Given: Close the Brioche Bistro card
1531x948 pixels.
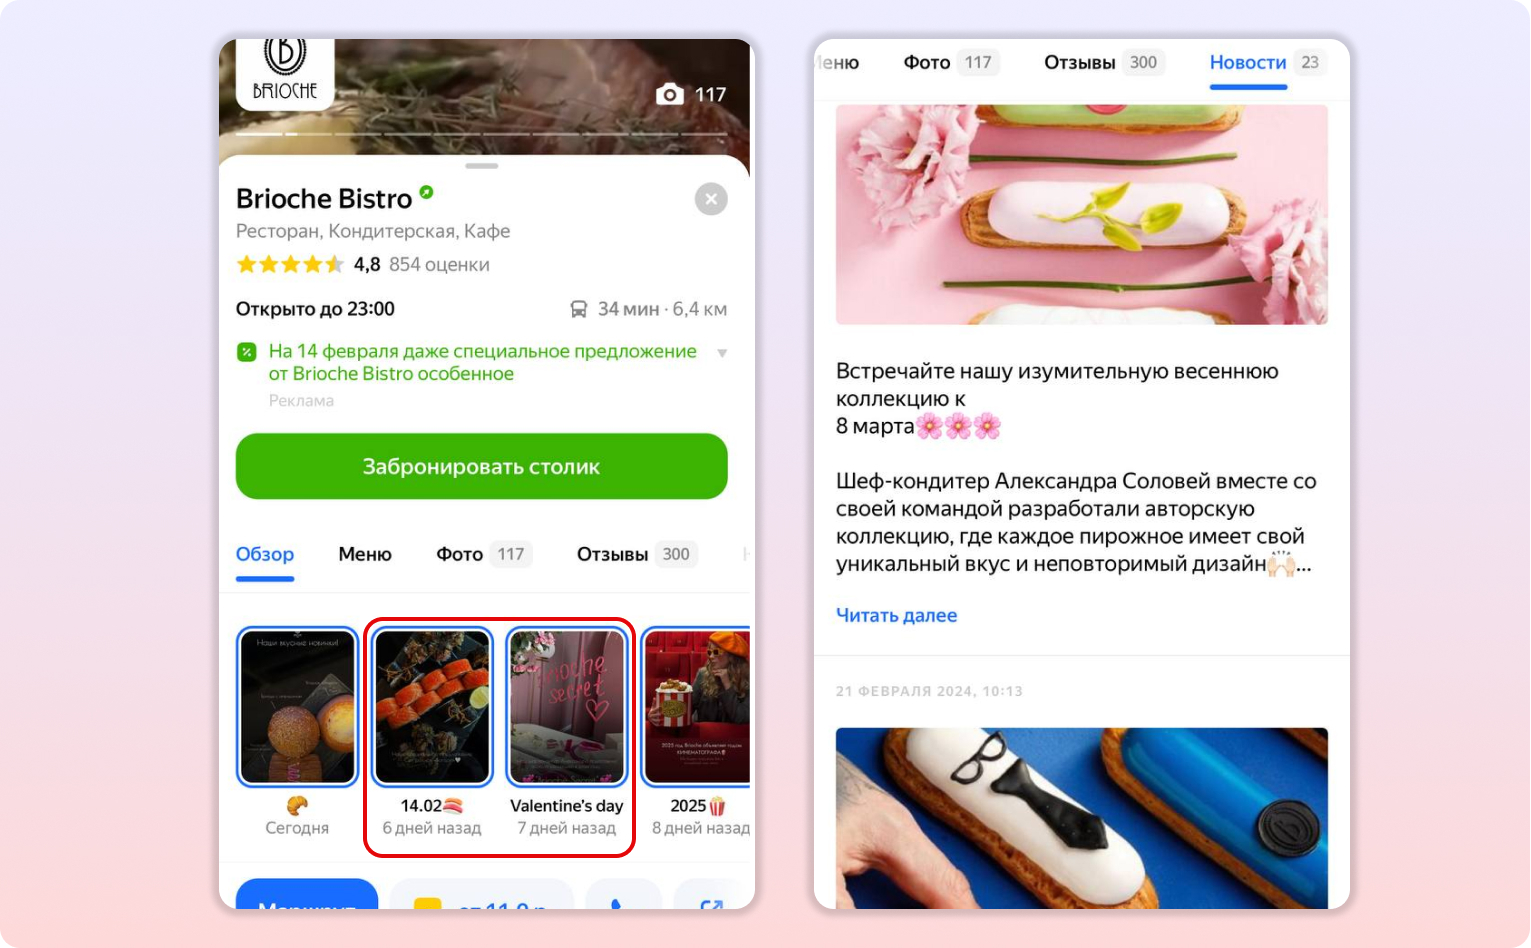Looking at the screenshot, I should click(x=711, y=199).
